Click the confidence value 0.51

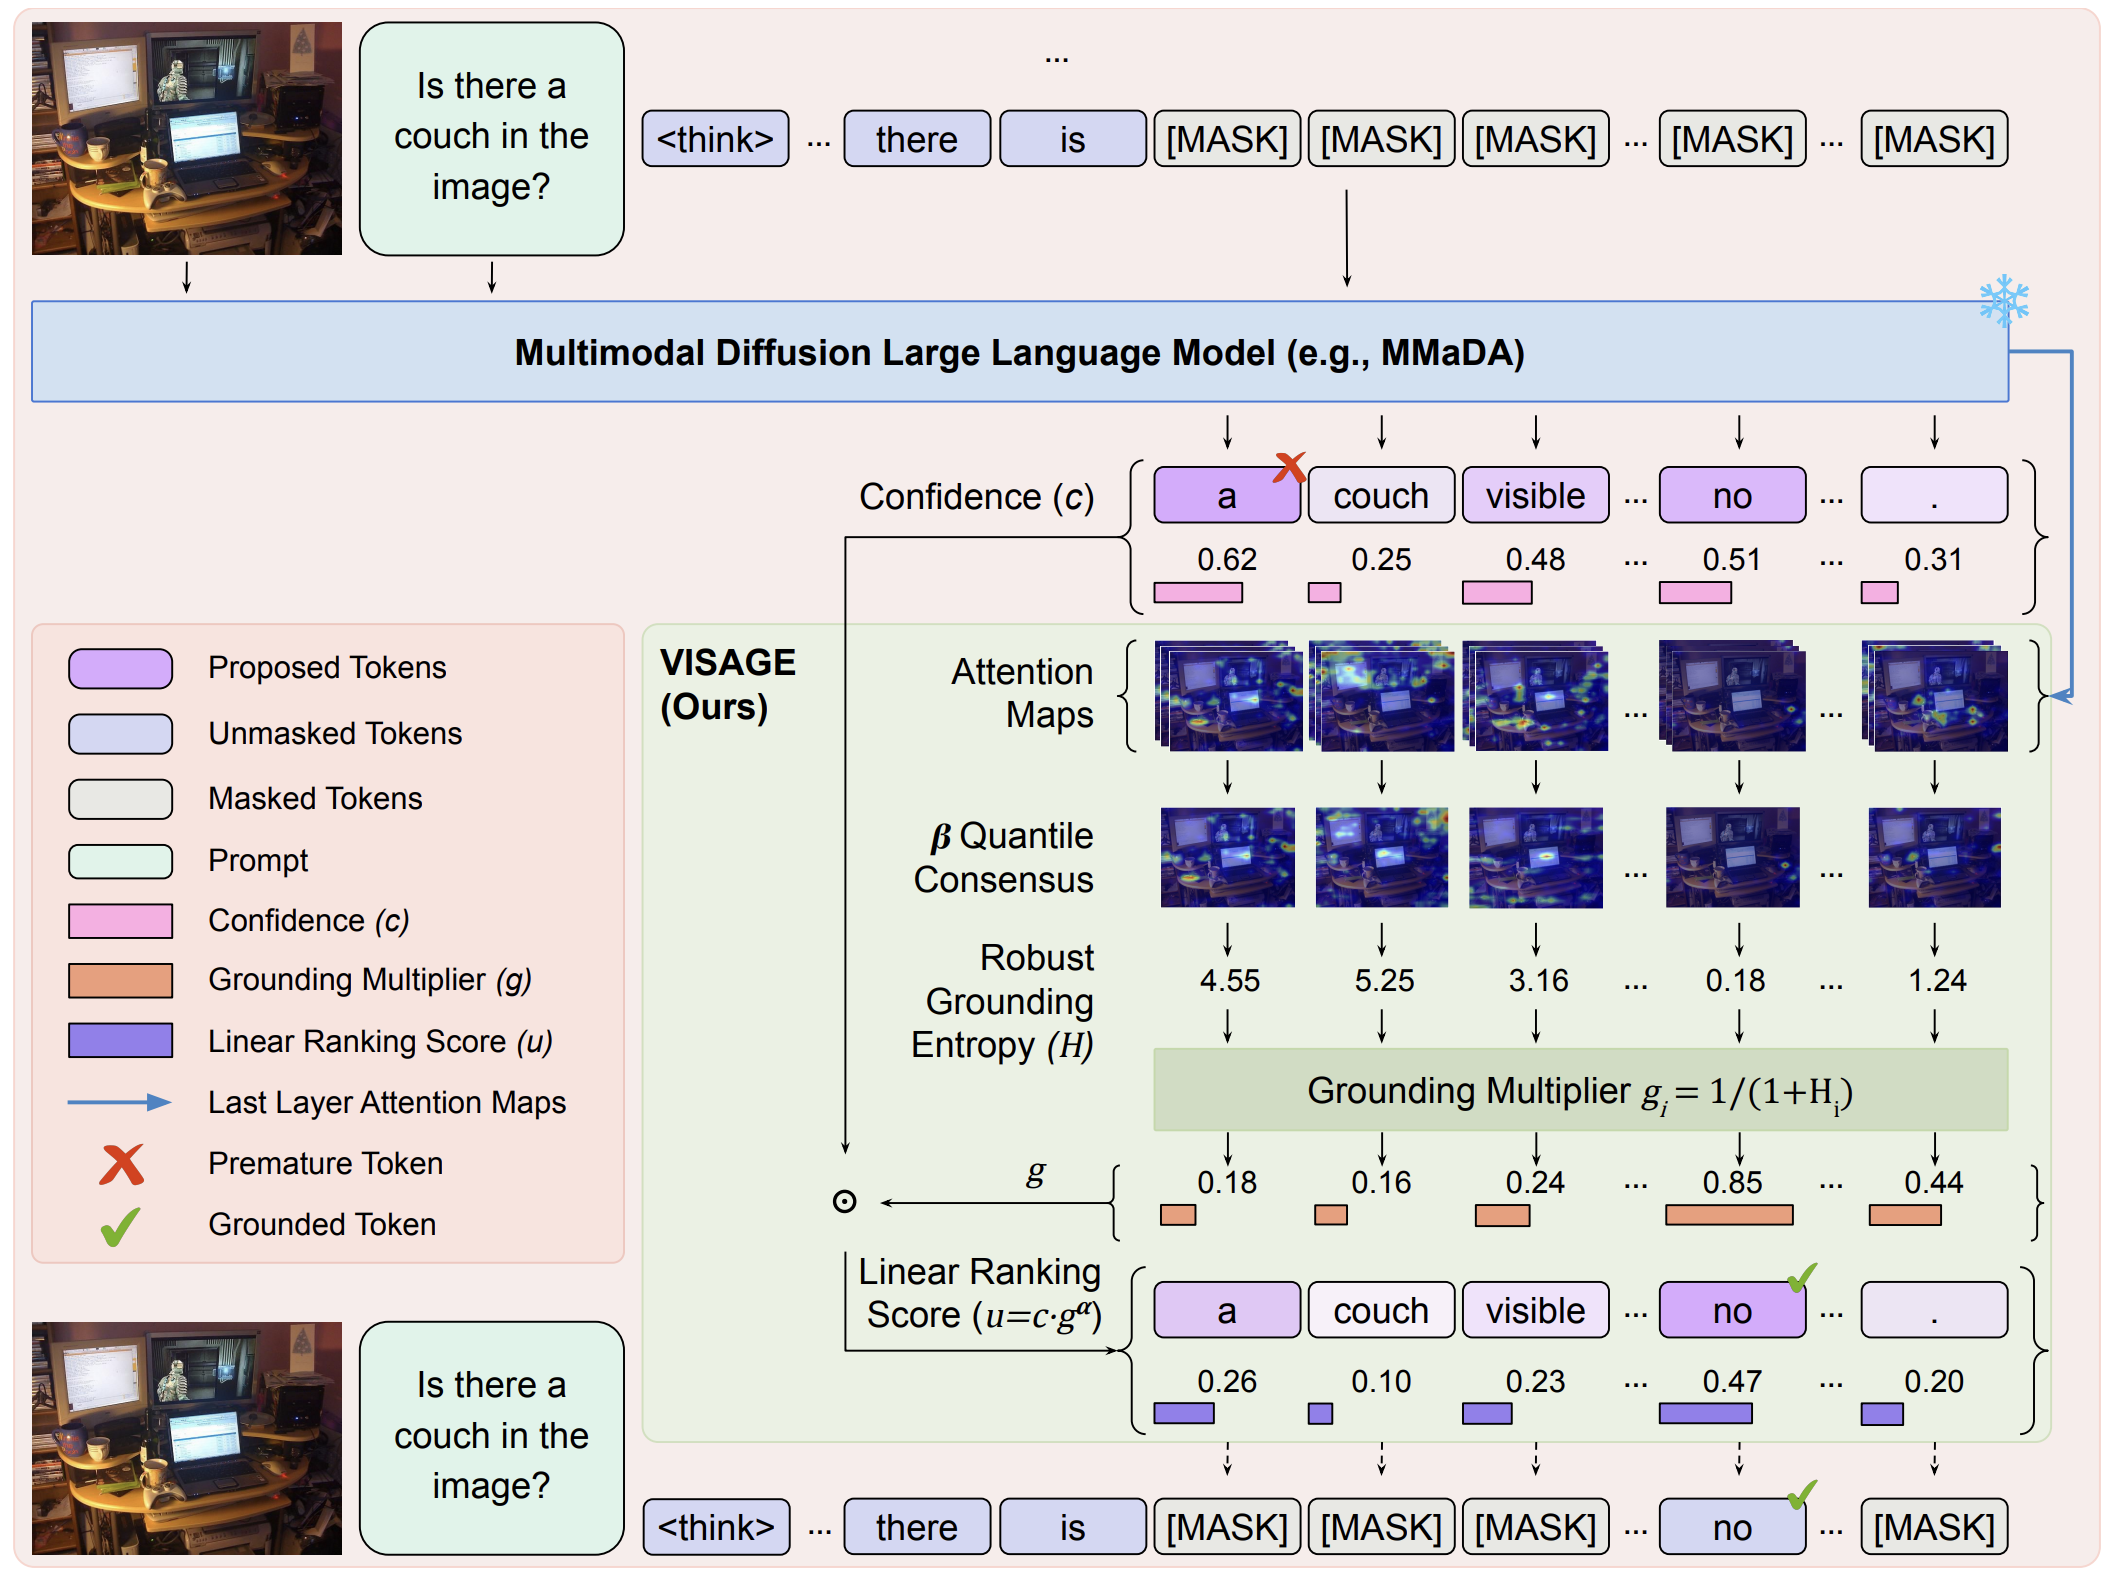point(1732,559)
